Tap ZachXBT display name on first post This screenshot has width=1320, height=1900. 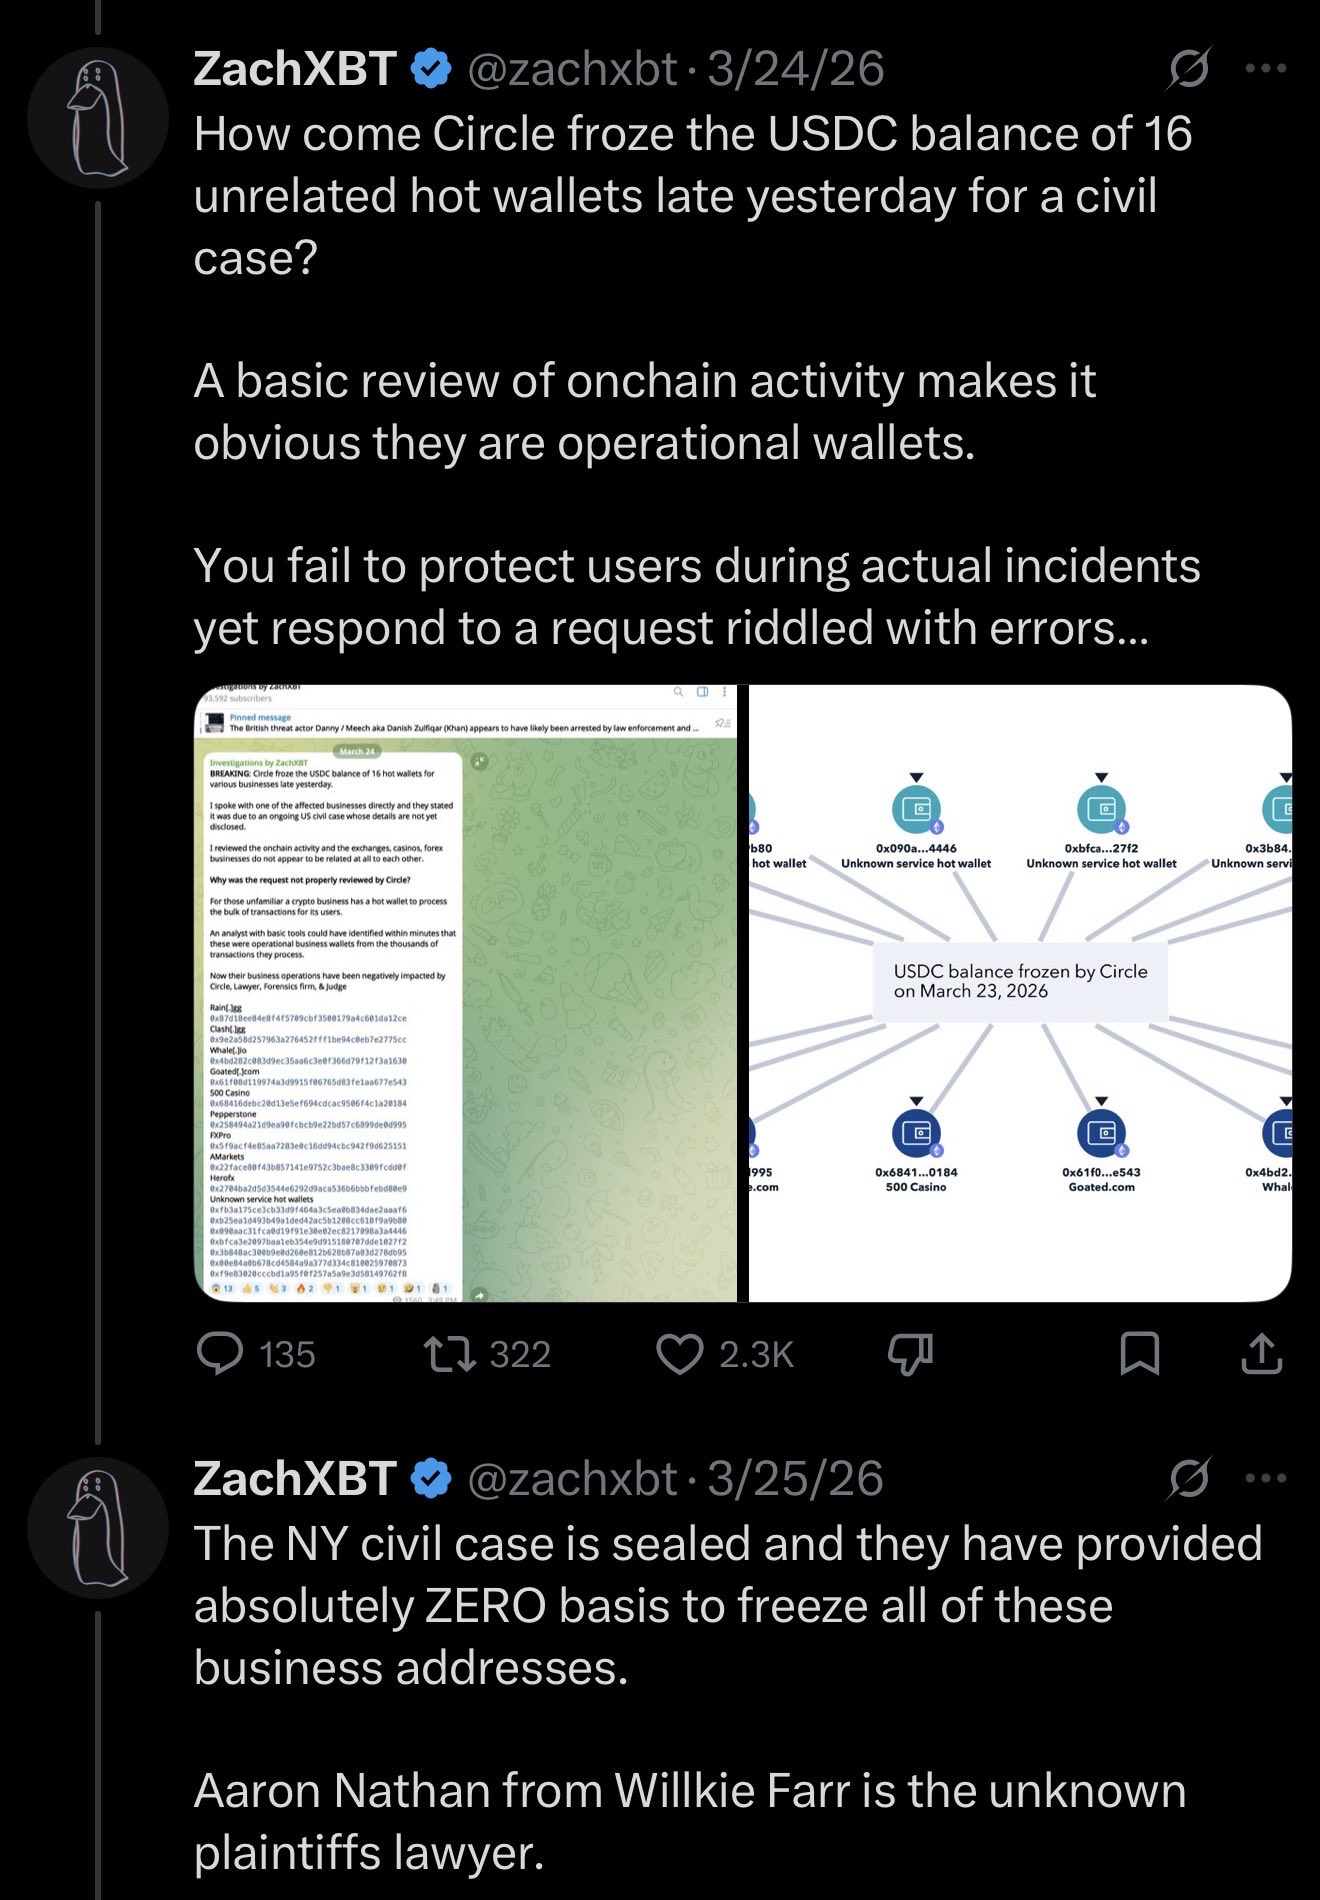295,69
